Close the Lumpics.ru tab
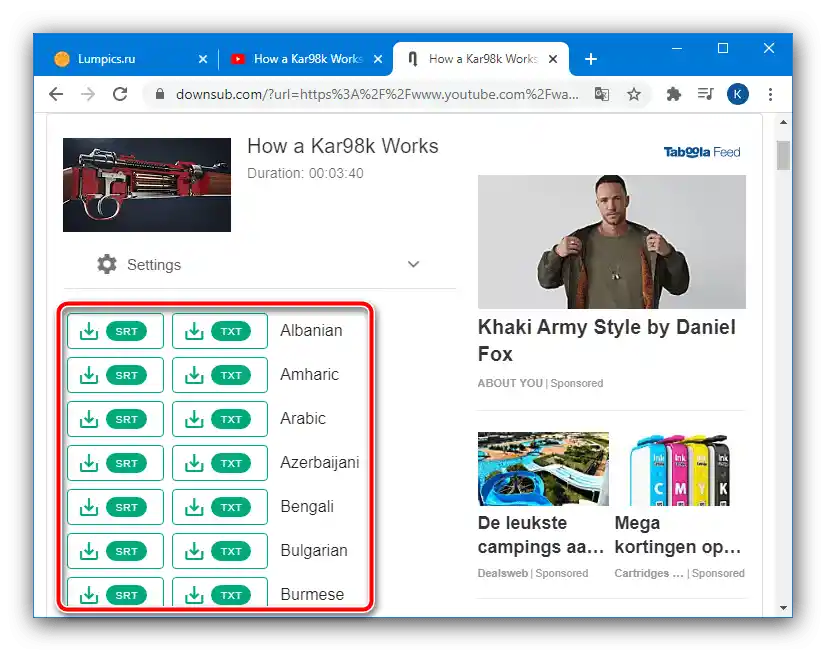 (203, 59)
